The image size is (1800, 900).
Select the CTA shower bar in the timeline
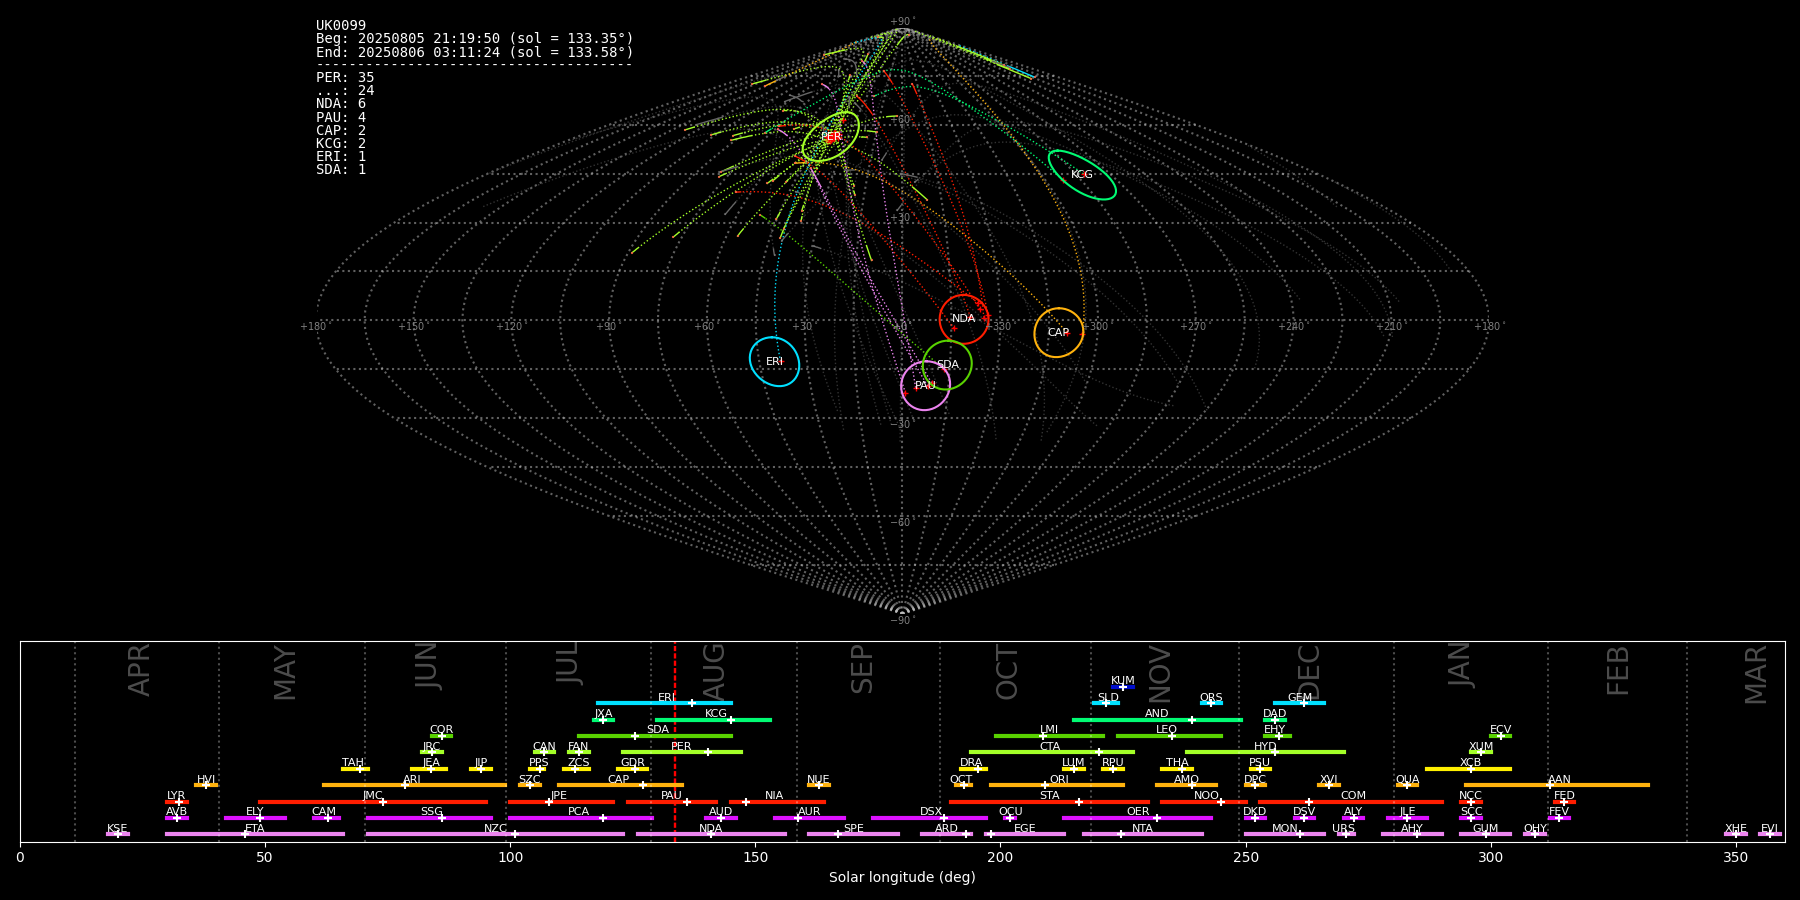tap(1052, 752)
